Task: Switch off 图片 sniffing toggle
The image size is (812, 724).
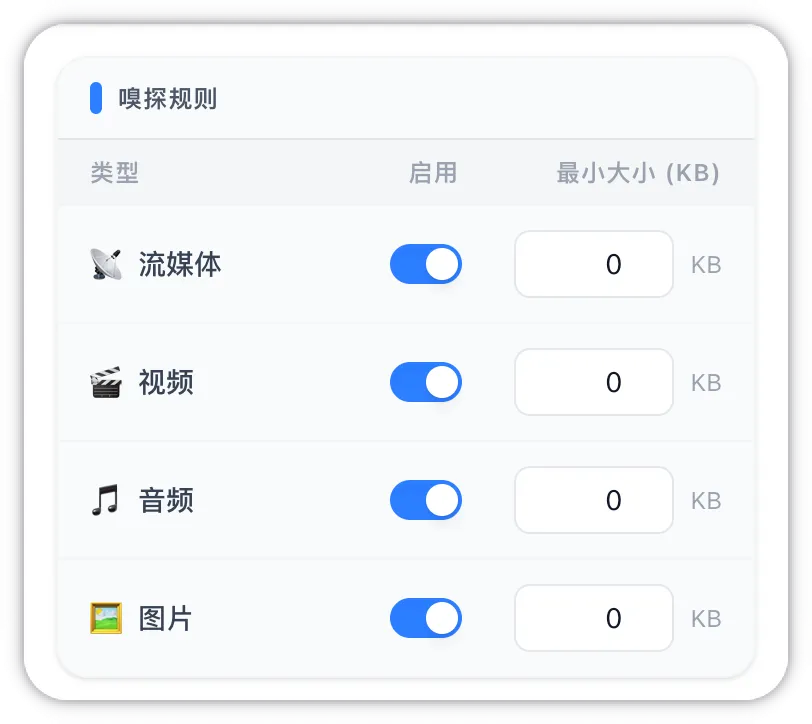Action: [x=426, y=618]
